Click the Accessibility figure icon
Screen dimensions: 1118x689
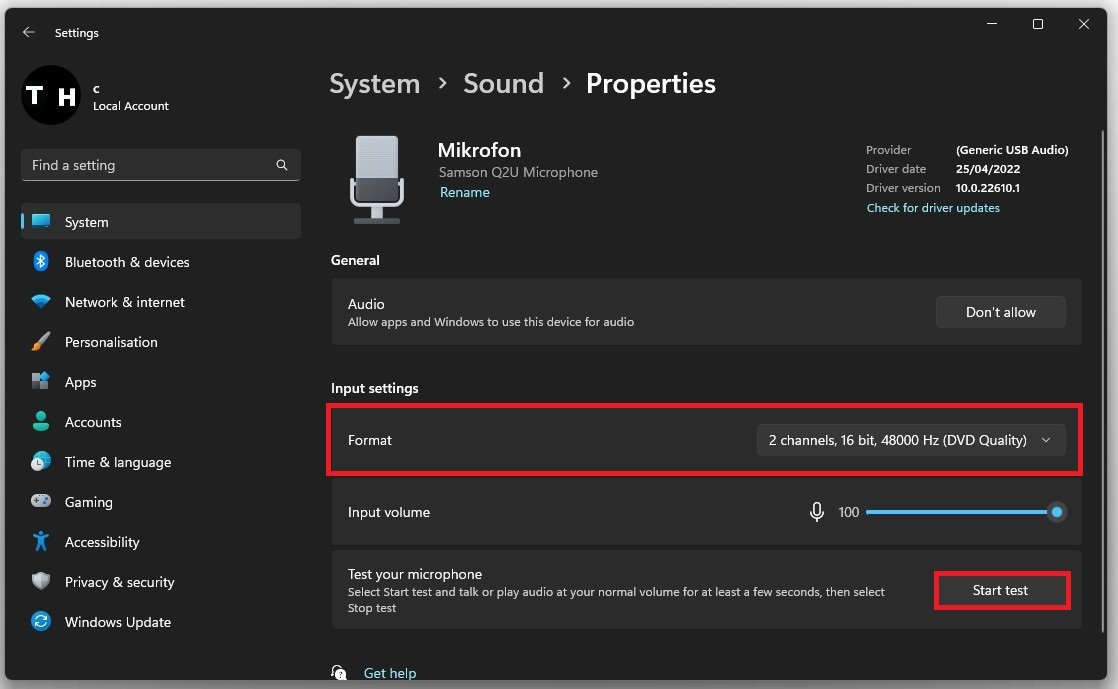41,542
